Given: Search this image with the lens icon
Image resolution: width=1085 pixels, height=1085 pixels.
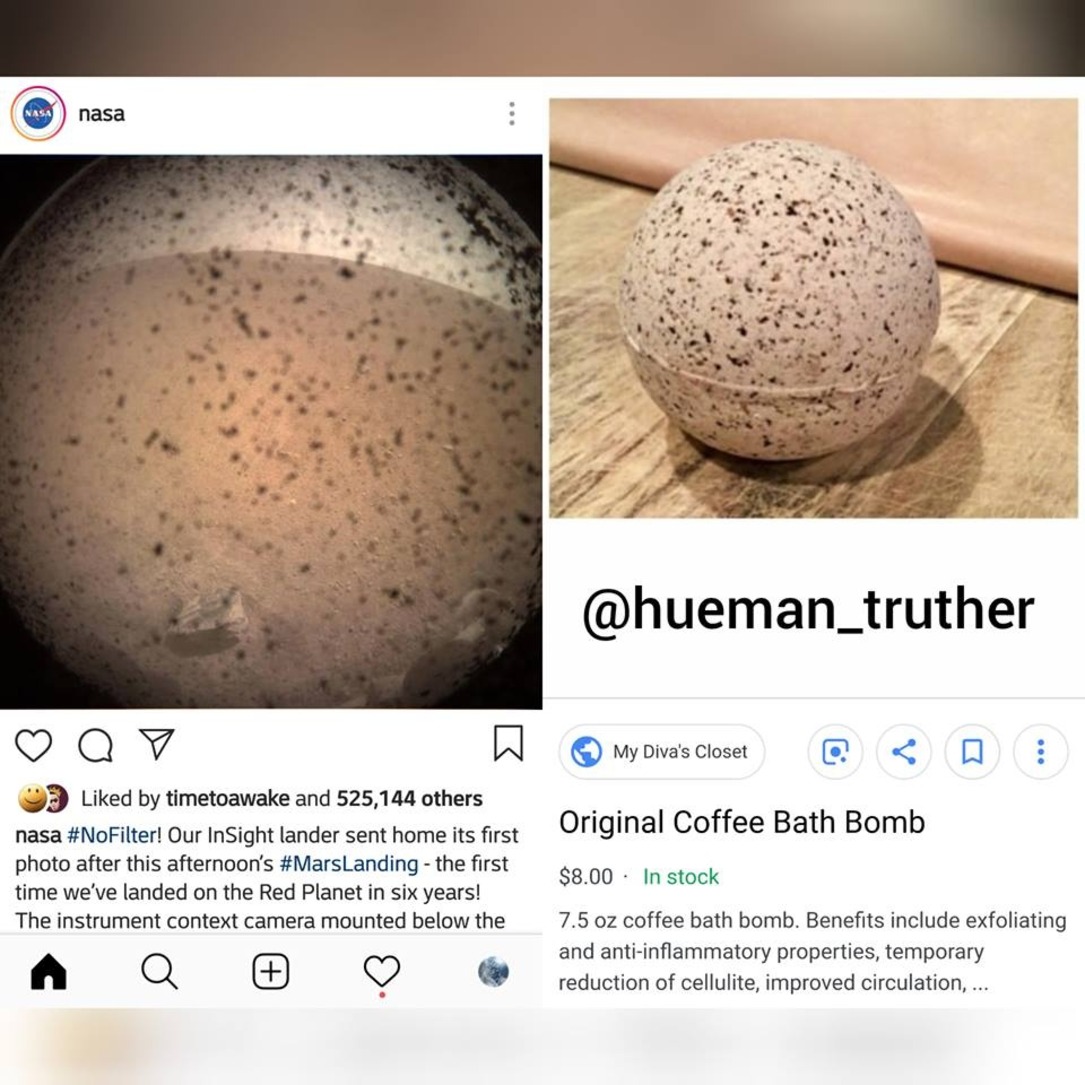Looking at the screenshot, I should [835, 751].
